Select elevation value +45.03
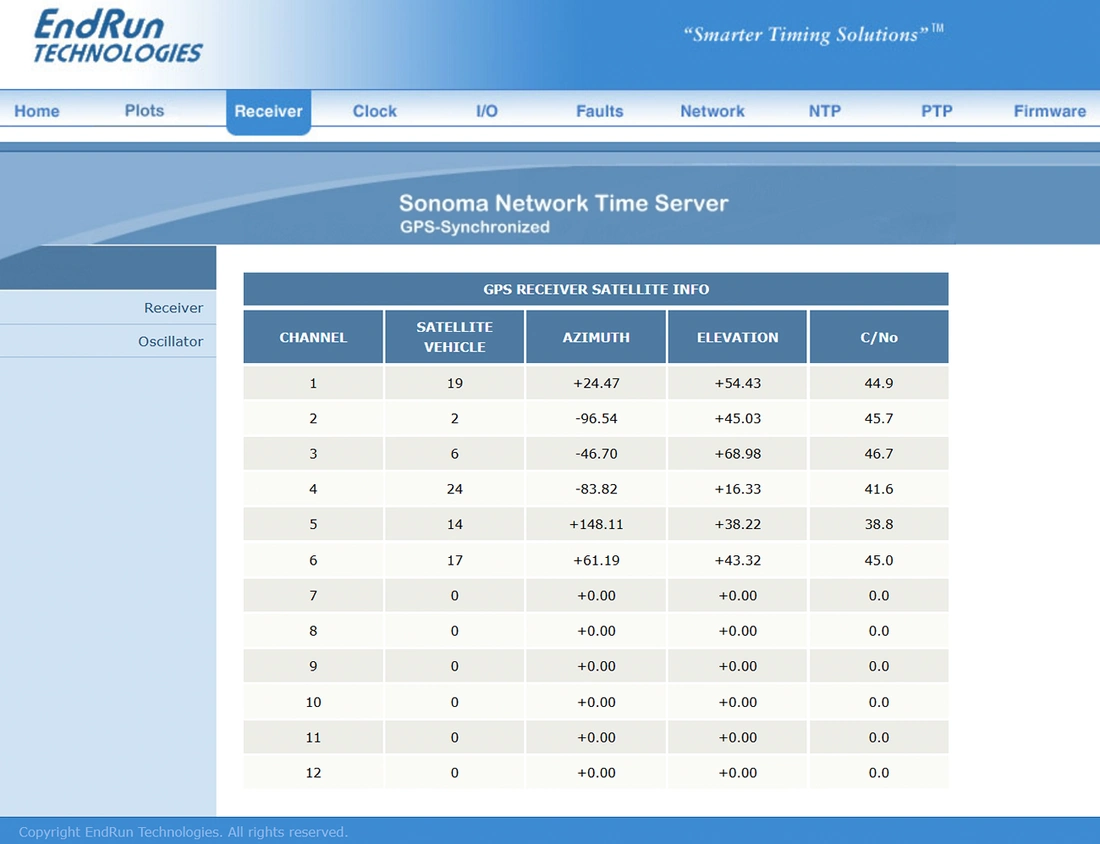1100x844 pixels. click(x=737, y=418)
